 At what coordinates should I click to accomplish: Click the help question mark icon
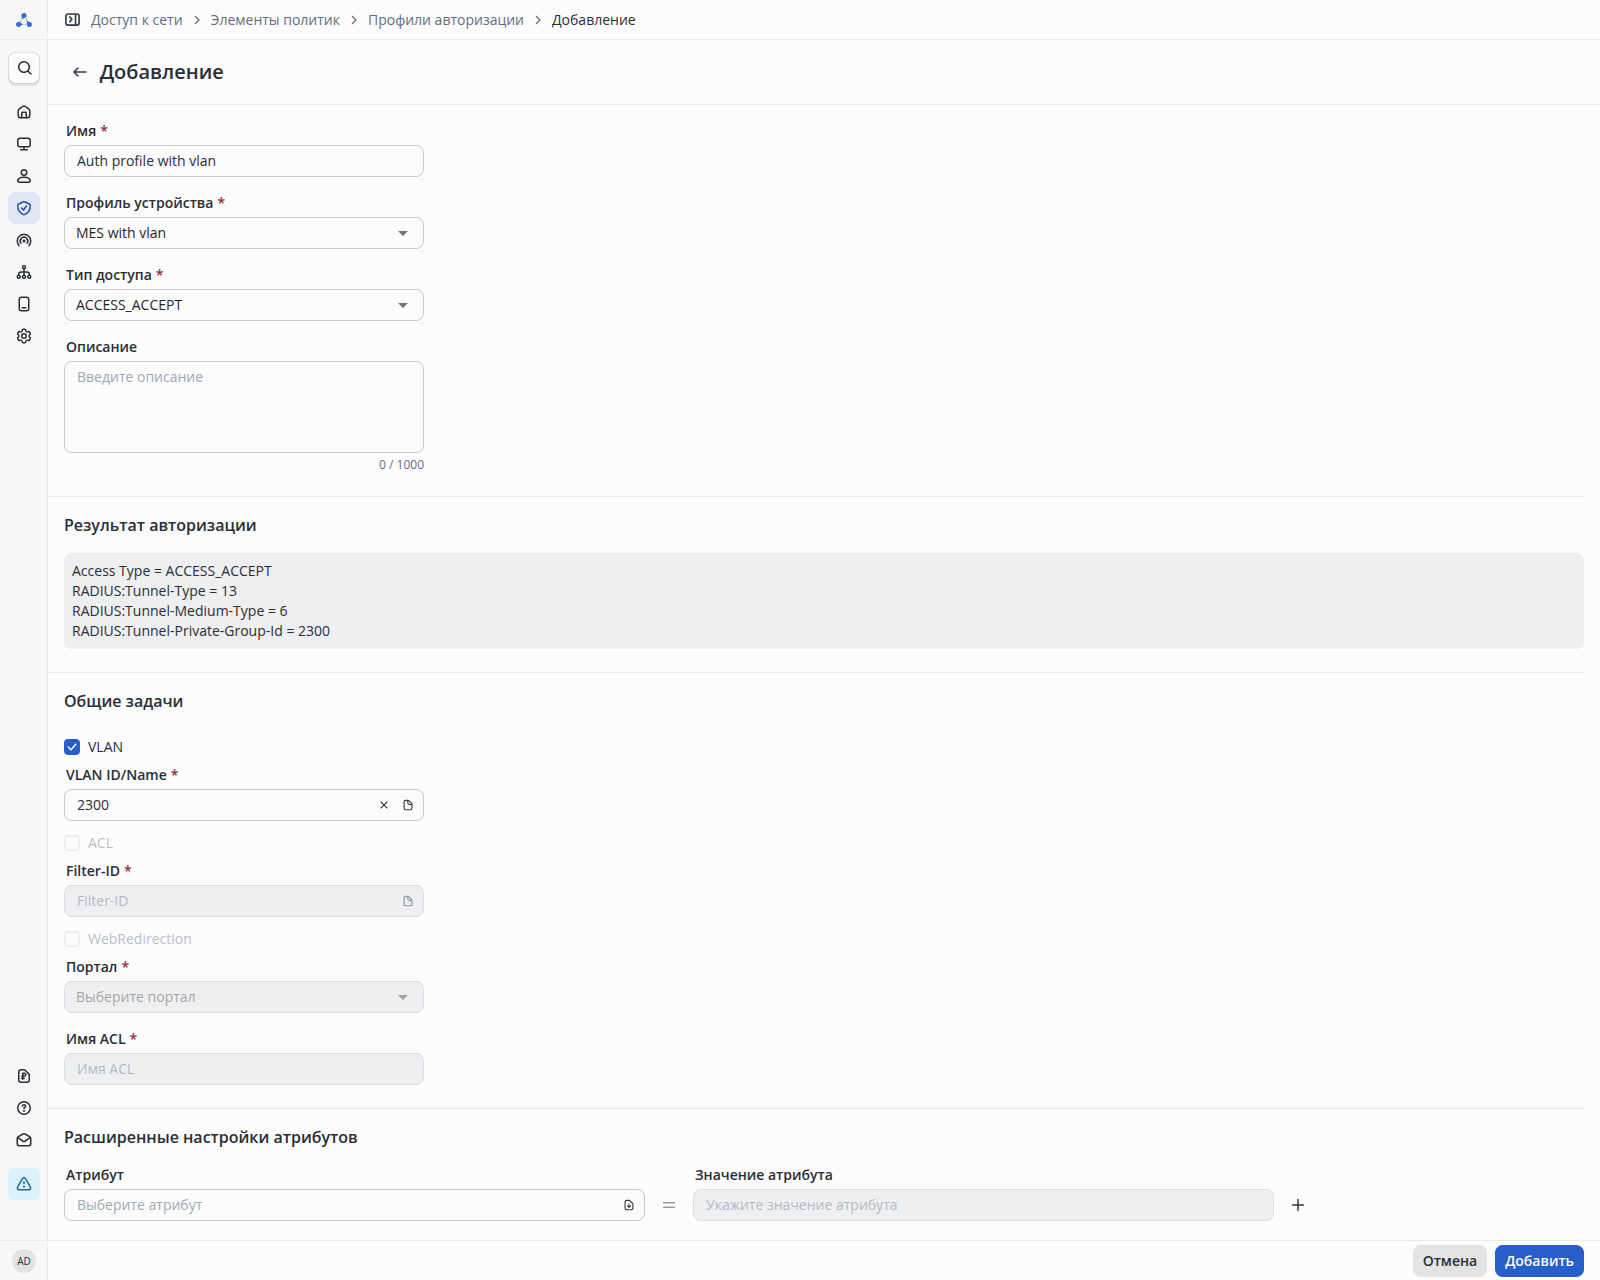click(x=24, y=1108)
